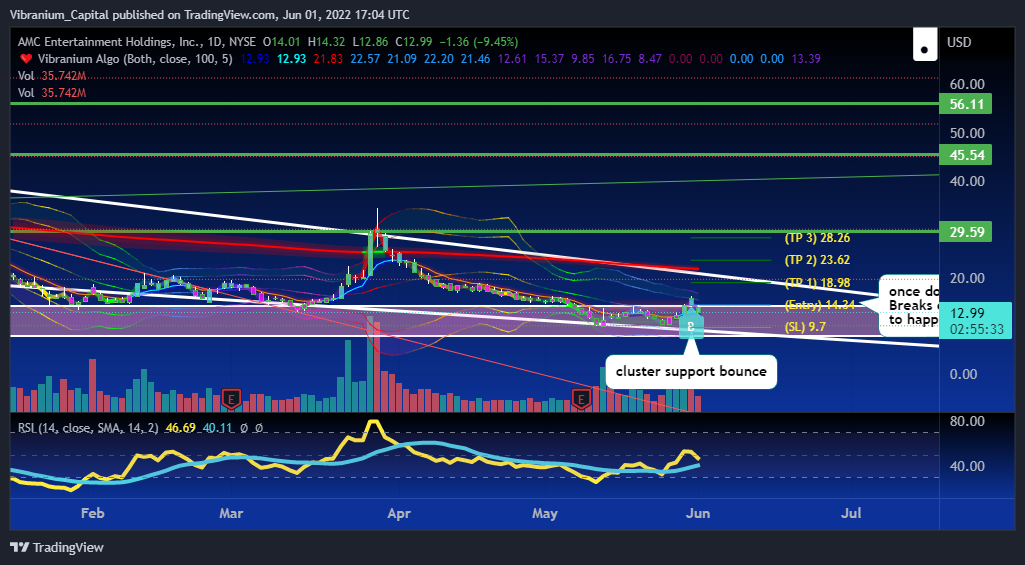Click the purple algo value 15.37
This screenshot has height=565, width=1025.
click(549, 59)
